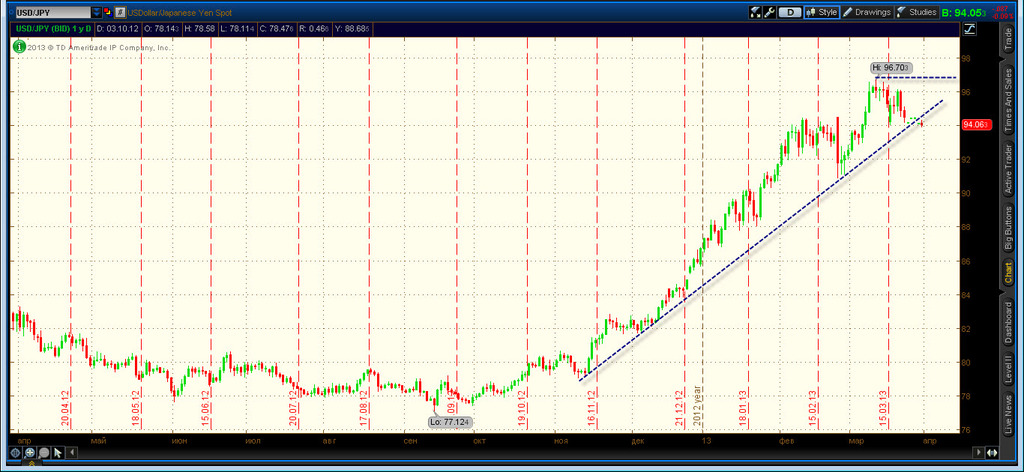Open the Big Buttons side tab

click(x=1009, y=228)
